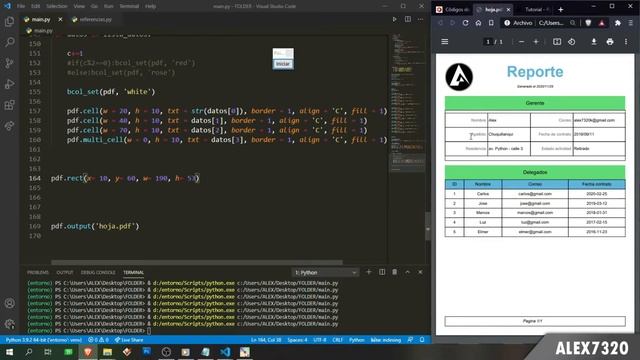Select the PDF page number field
Image resolution: width=640 pixels, height=360 pixels.
(x=487, y=42)
